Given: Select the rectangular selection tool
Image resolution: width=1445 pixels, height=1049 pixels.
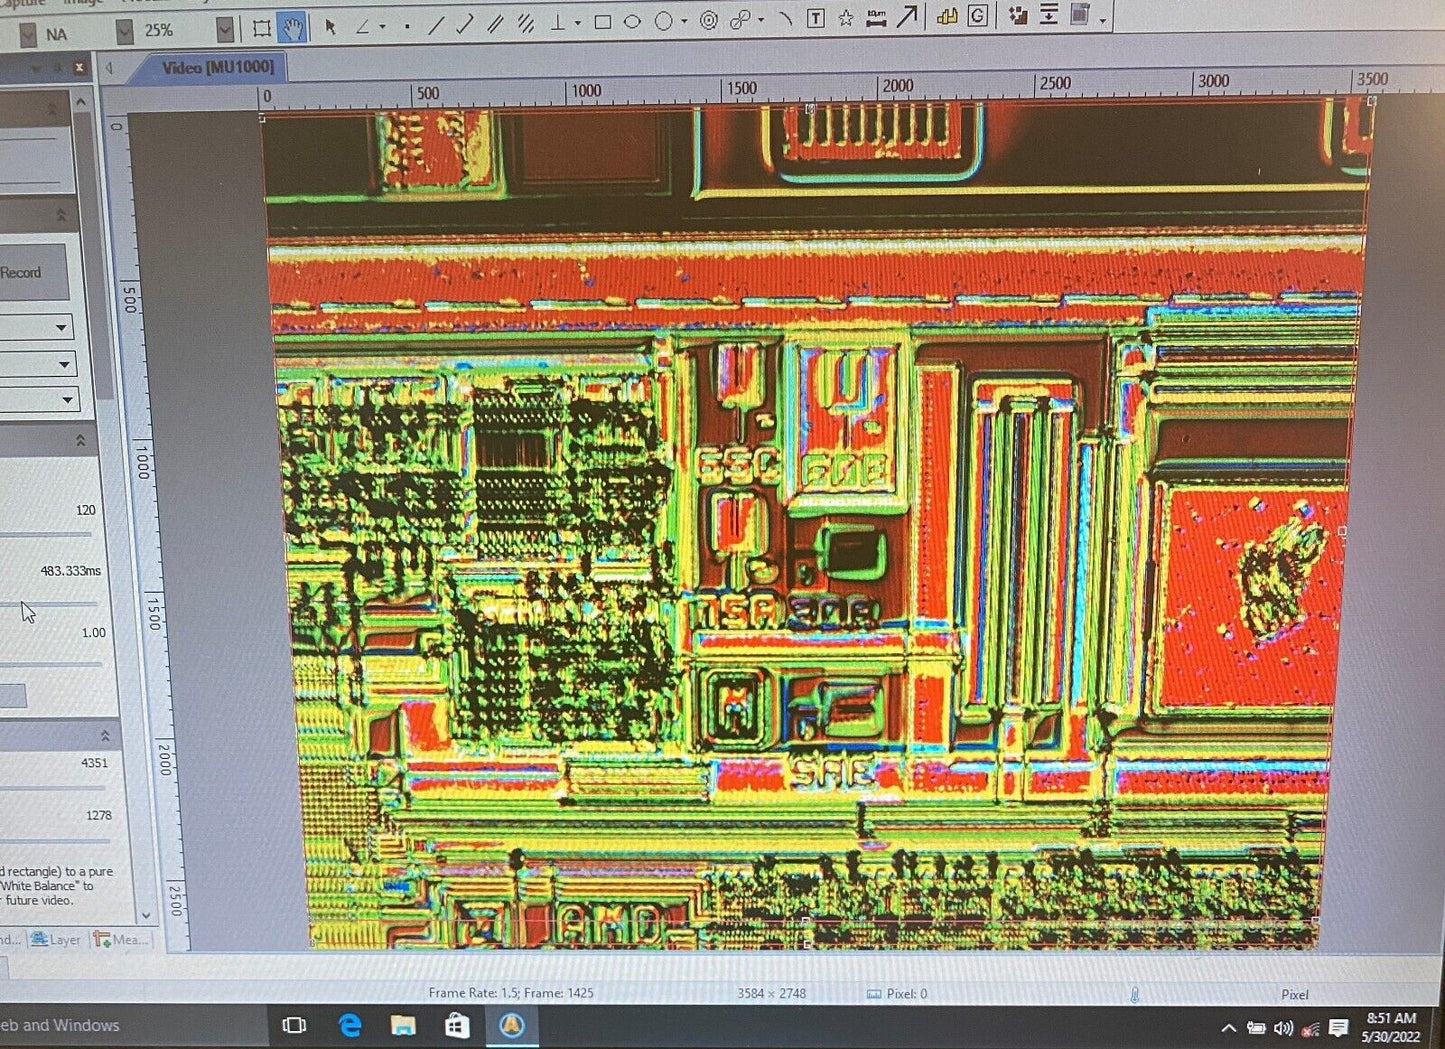Looking at the screenshot, I should [x=262, y=29].
